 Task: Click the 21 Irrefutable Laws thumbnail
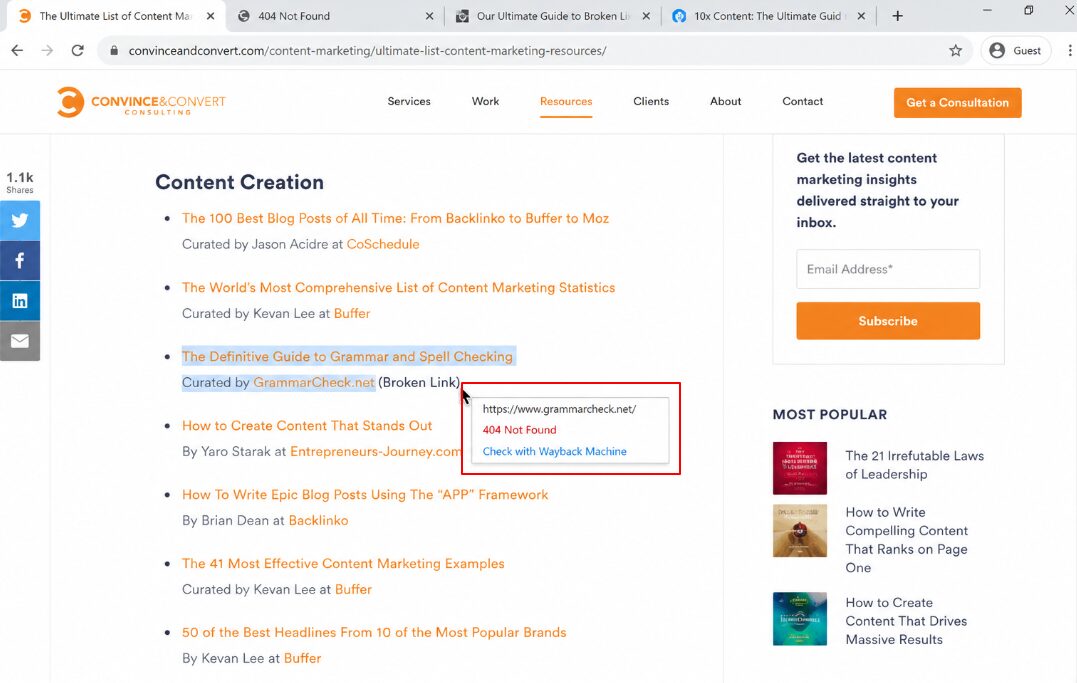(800, 468)
